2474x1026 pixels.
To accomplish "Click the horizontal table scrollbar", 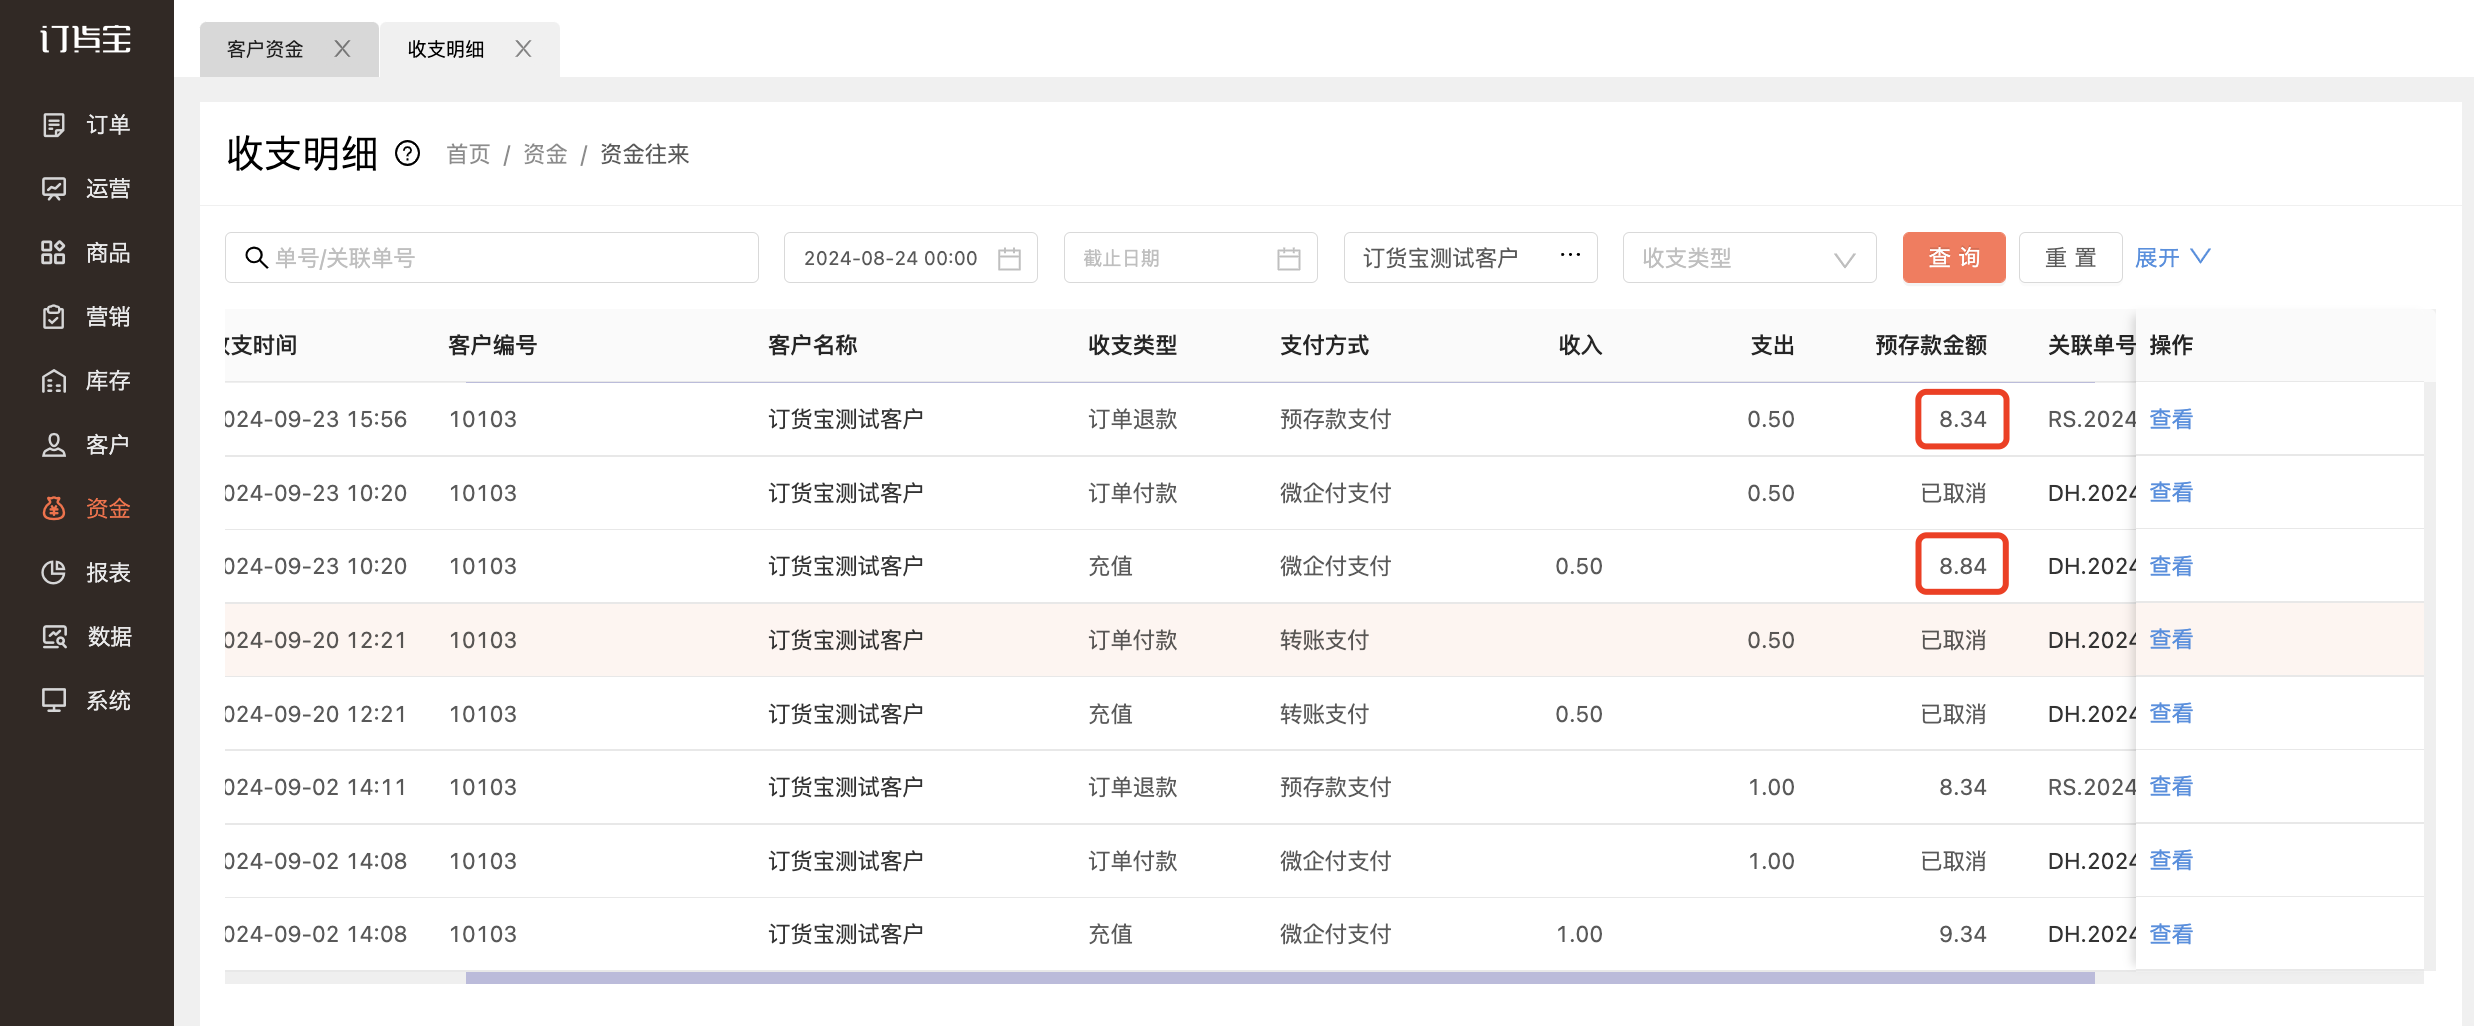I will pyautogui.click(x=1280, y=978).
